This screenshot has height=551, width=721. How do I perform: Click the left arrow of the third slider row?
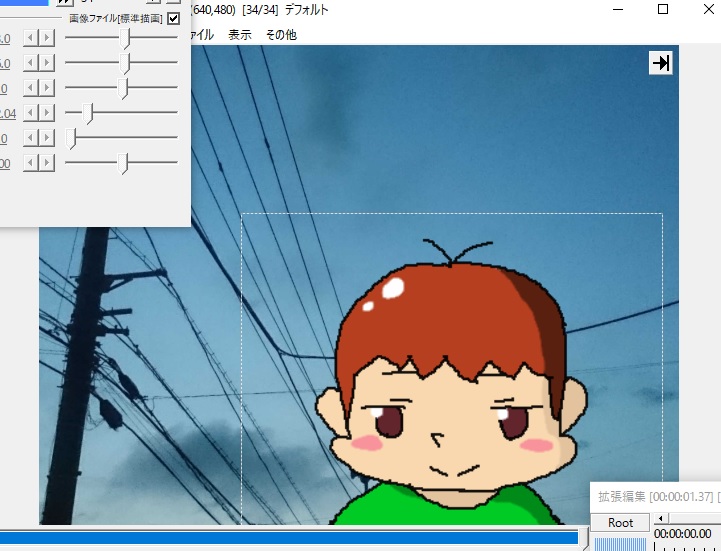pos(30,87)
